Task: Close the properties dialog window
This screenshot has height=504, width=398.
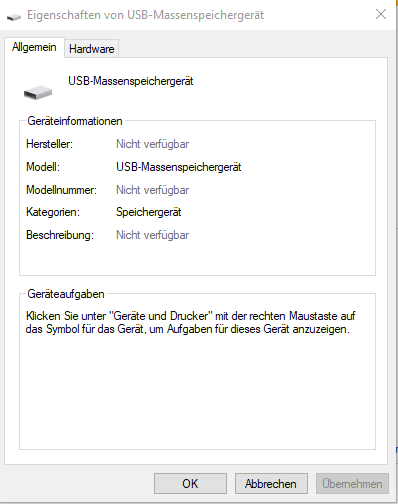Action: pos(381,14)
